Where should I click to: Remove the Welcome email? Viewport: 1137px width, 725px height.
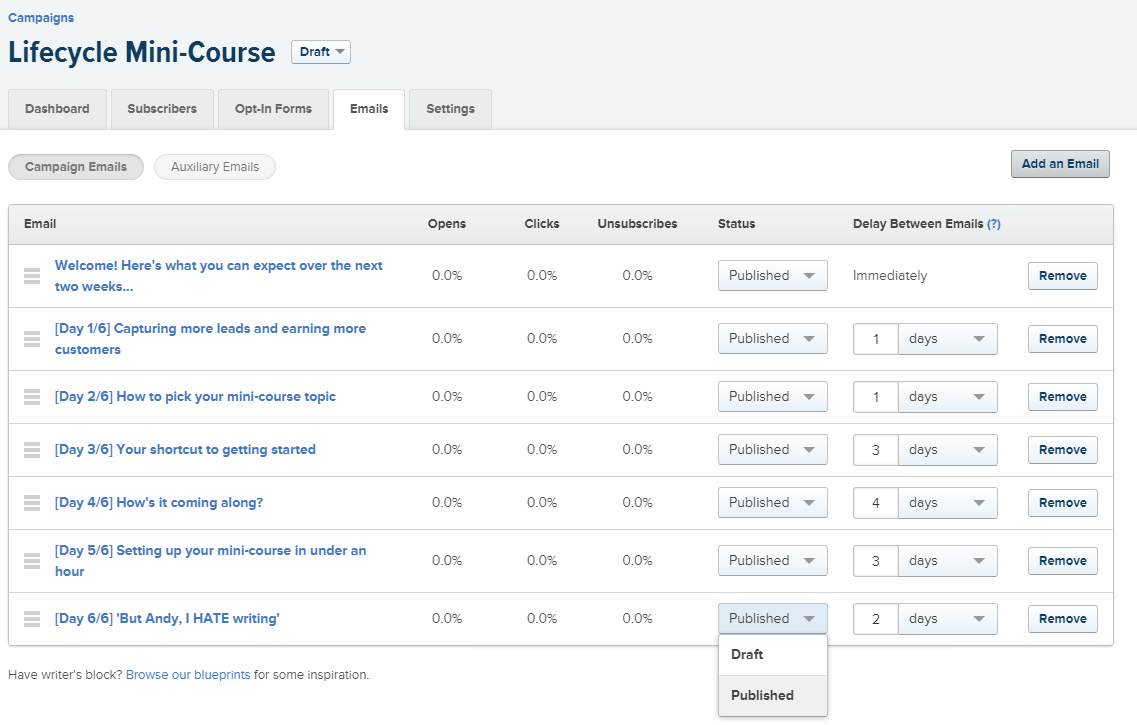coord(1062,276)
